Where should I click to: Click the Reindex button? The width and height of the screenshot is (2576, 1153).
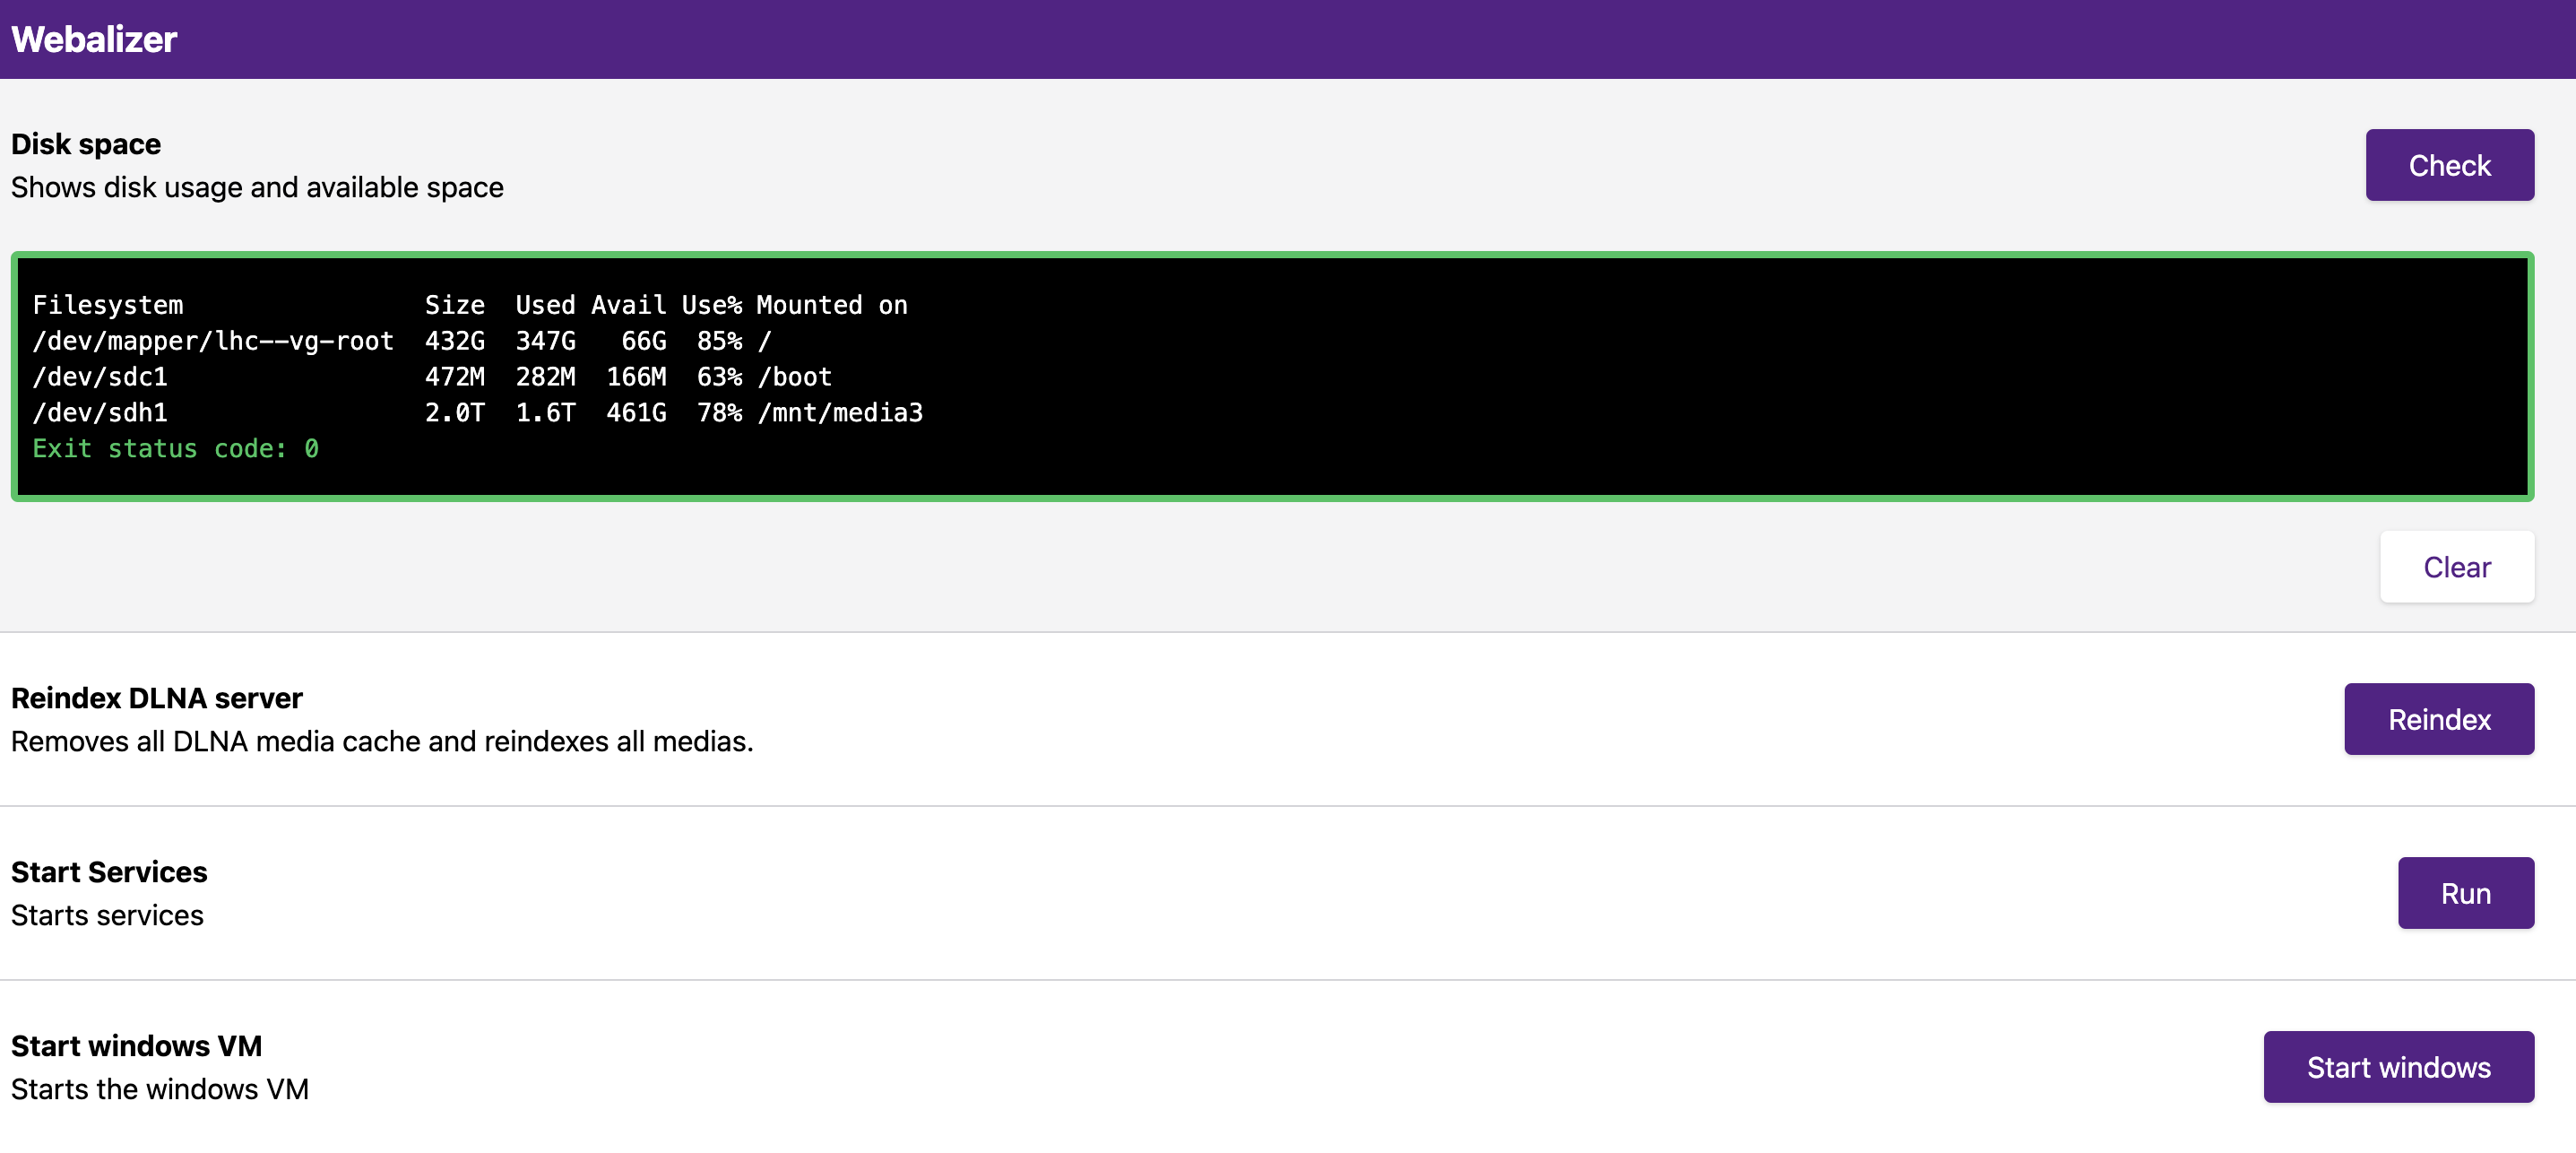[x=2438, y=719]
